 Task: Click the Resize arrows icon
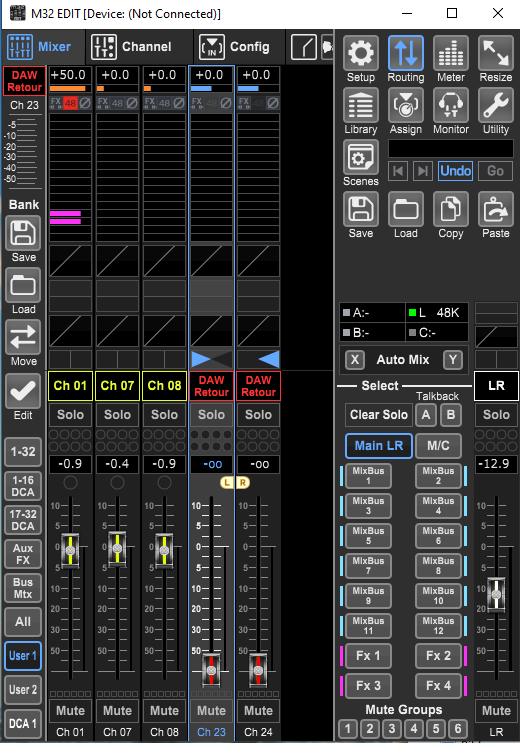tap(496, 53)
